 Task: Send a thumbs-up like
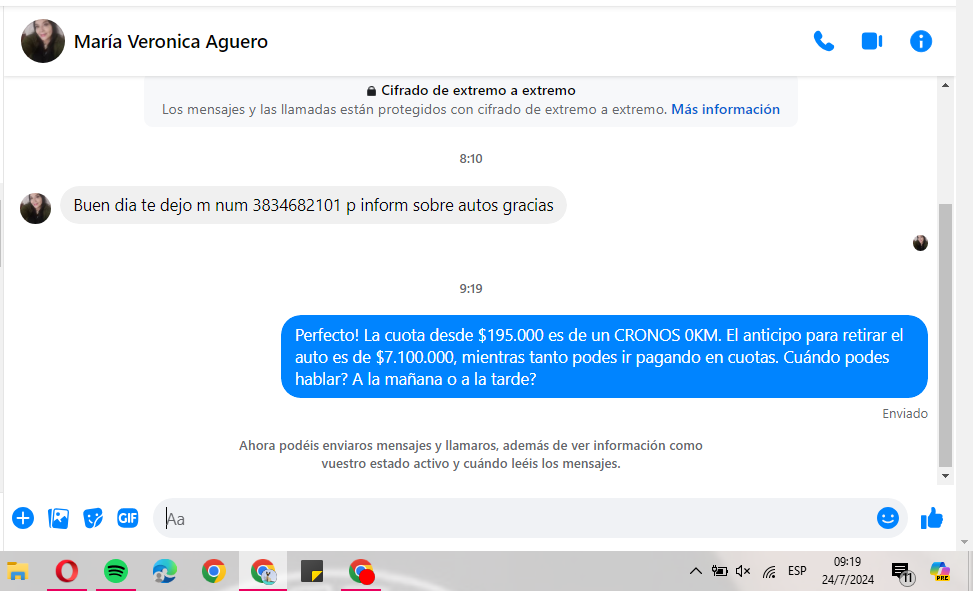coord(931,518)
